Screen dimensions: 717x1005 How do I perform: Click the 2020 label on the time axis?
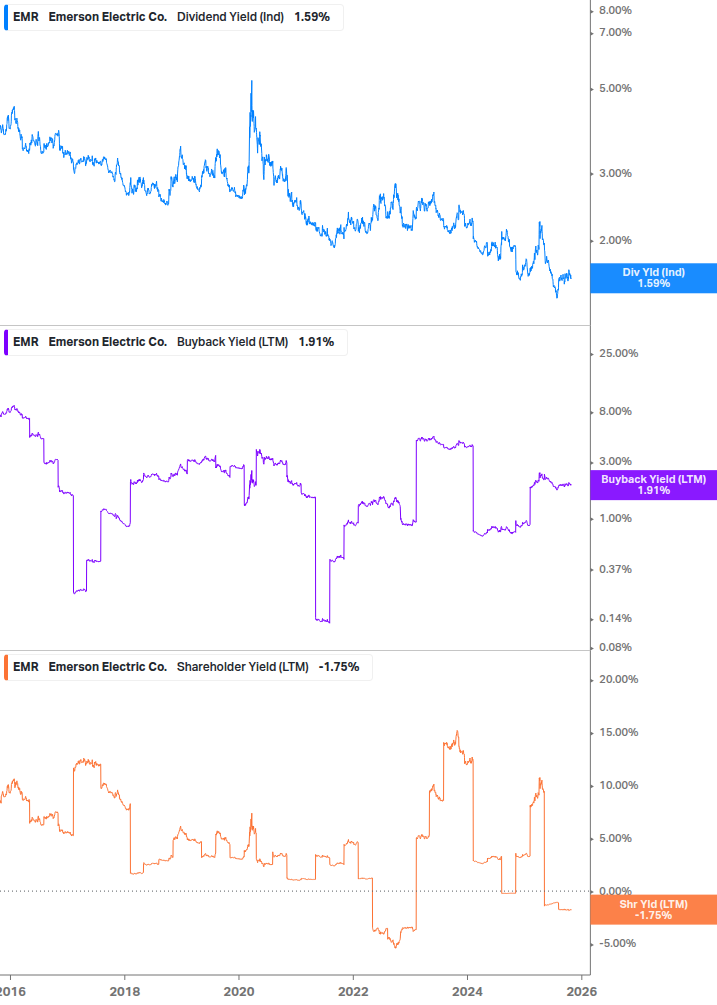[238, 991]
